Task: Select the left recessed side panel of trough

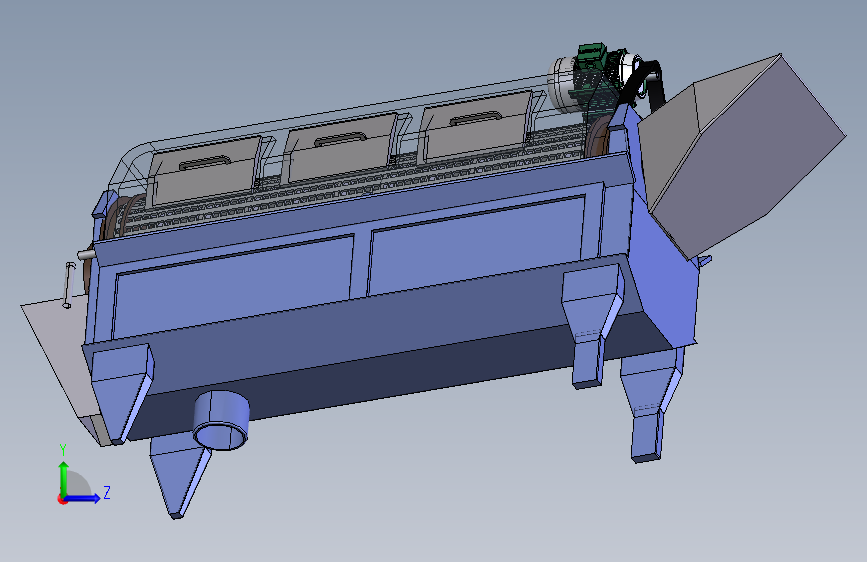Action: [x=232, y=285]
